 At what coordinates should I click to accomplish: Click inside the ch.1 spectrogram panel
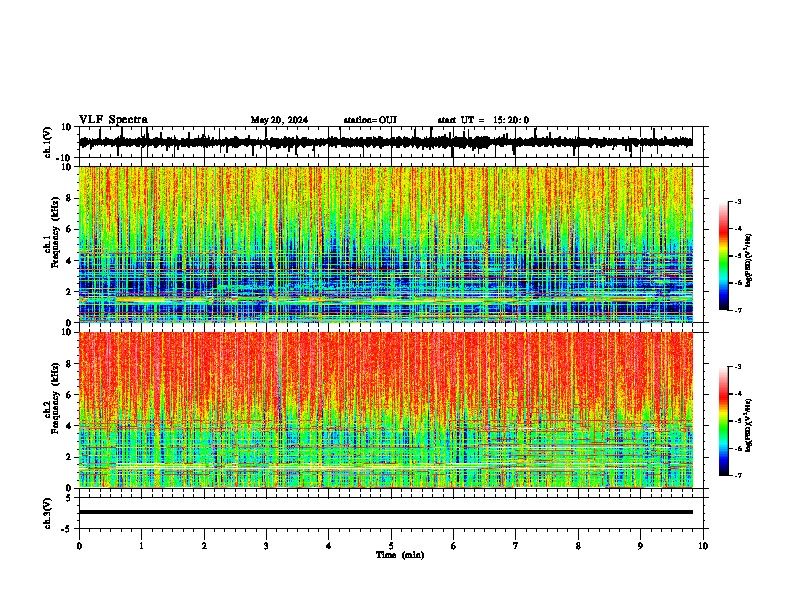pos(386,244)
